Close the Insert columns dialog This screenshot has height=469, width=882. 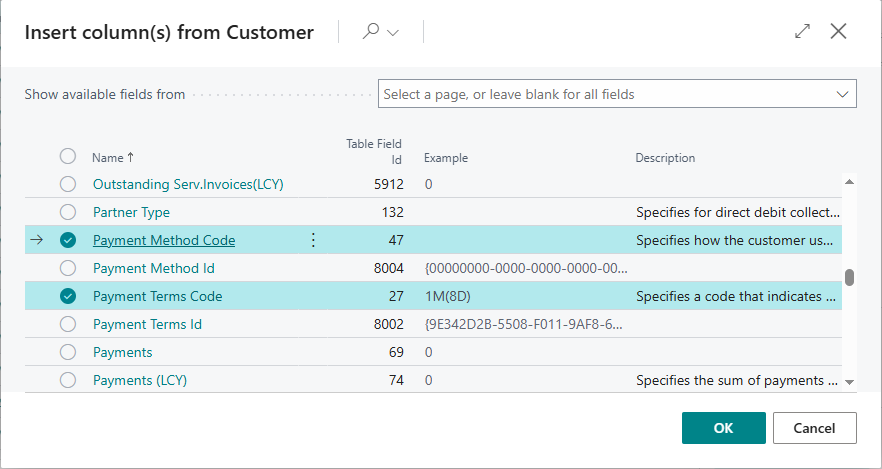838,32
